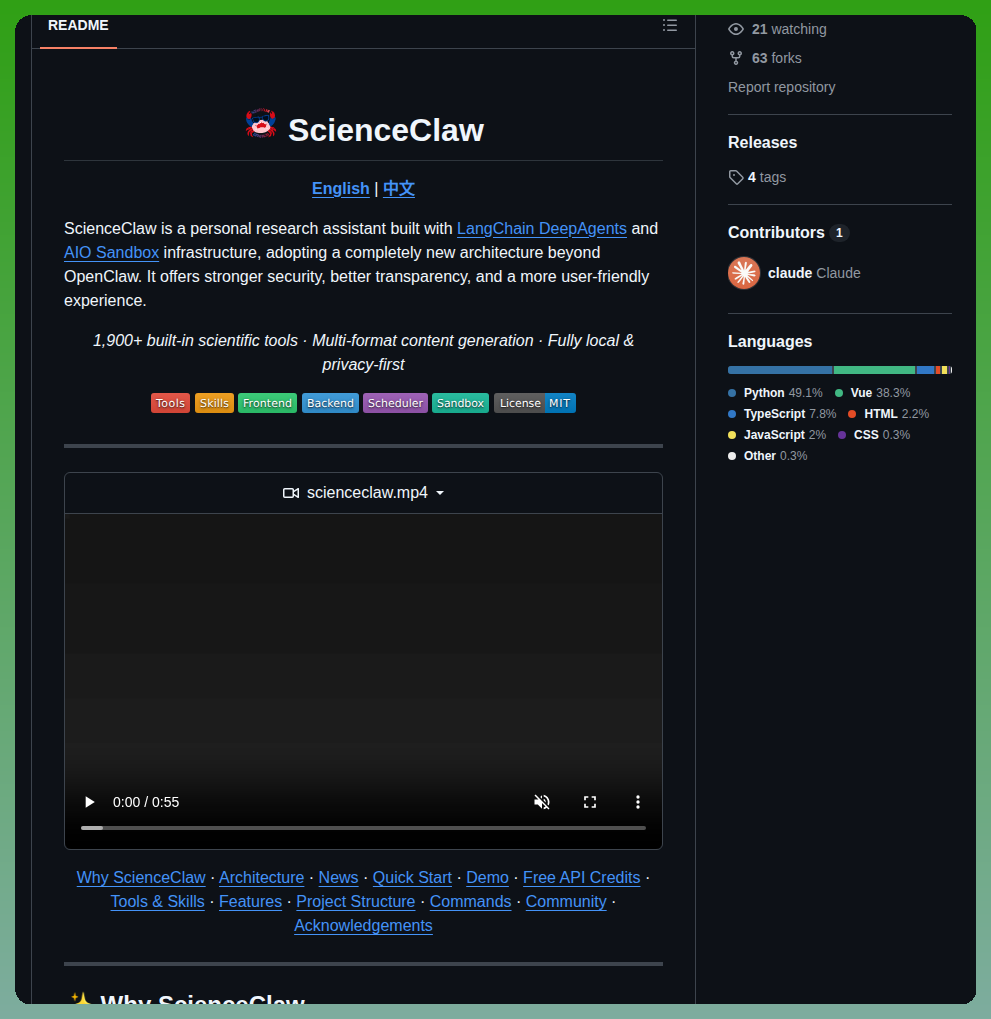Image resolution: width=991 pixels, height=1019 pixels.
Task: Enter fullscreen for the video
Action: [589, 802]
